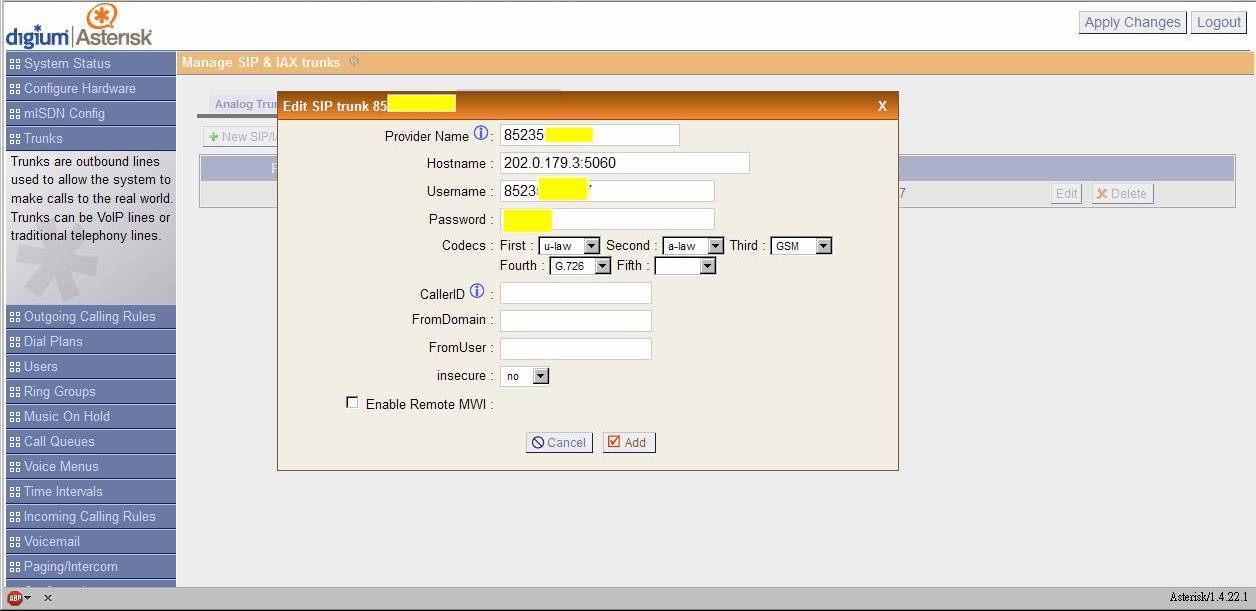This screenshot has height=611, width=1256.
Task: Click the CallerID info icon
Action: [477, 292]
